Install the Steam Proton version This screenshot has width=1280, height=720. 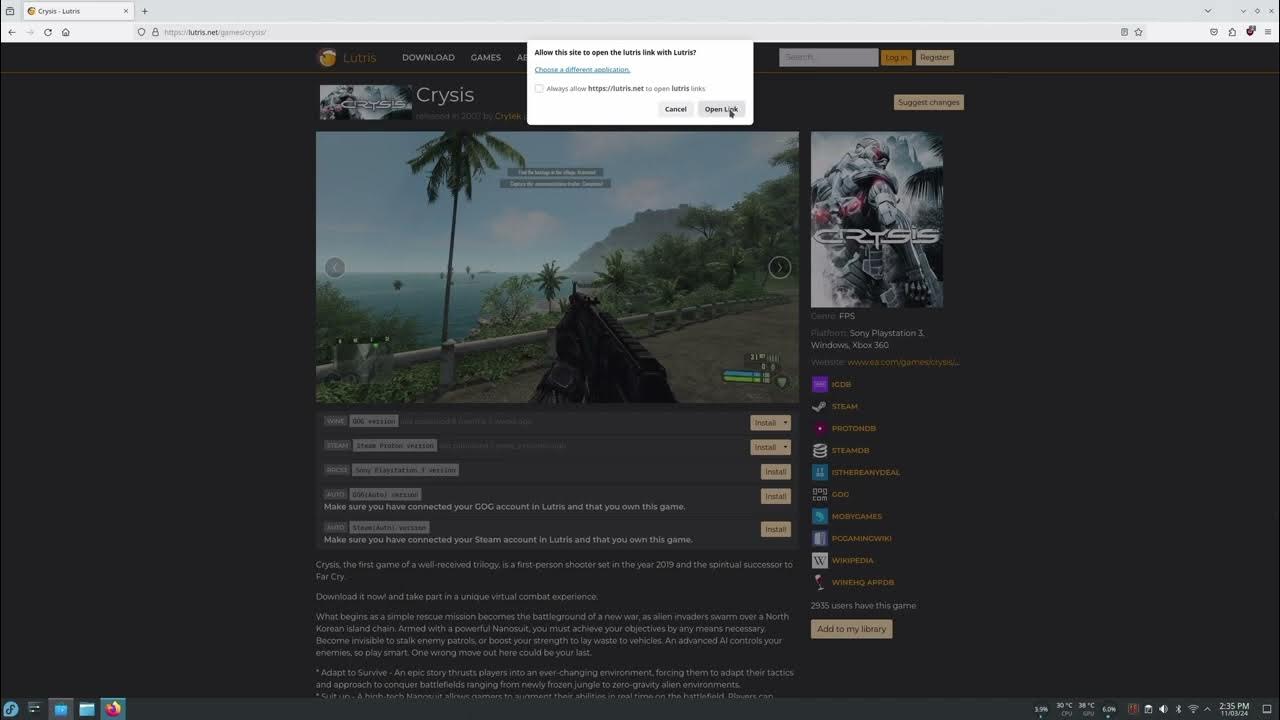coord(765,447)
